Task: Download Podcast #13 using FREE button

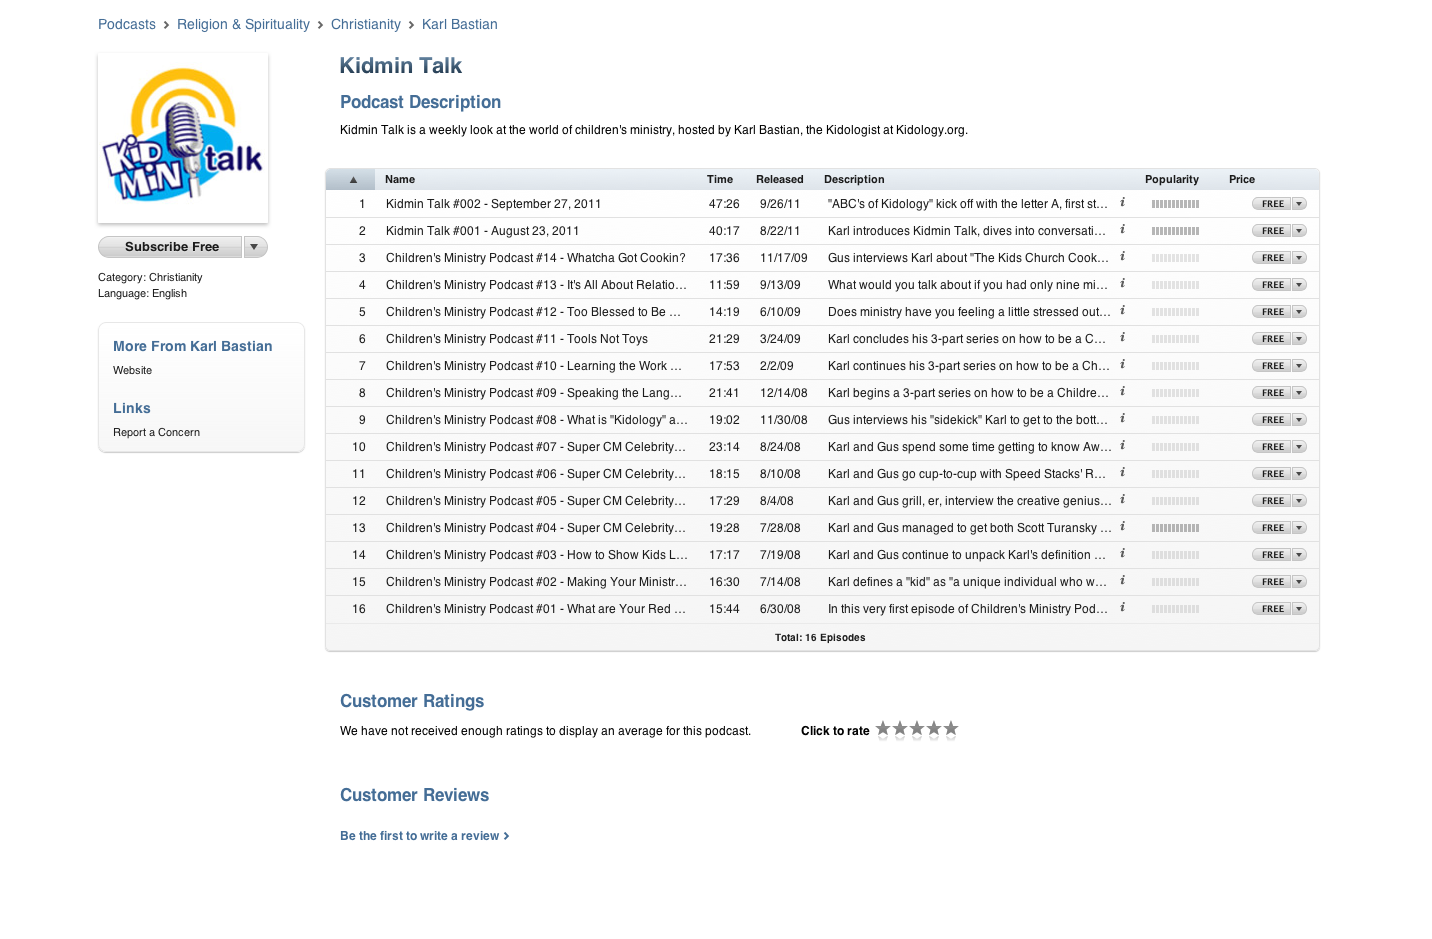Action: (x=1272, y=285)
